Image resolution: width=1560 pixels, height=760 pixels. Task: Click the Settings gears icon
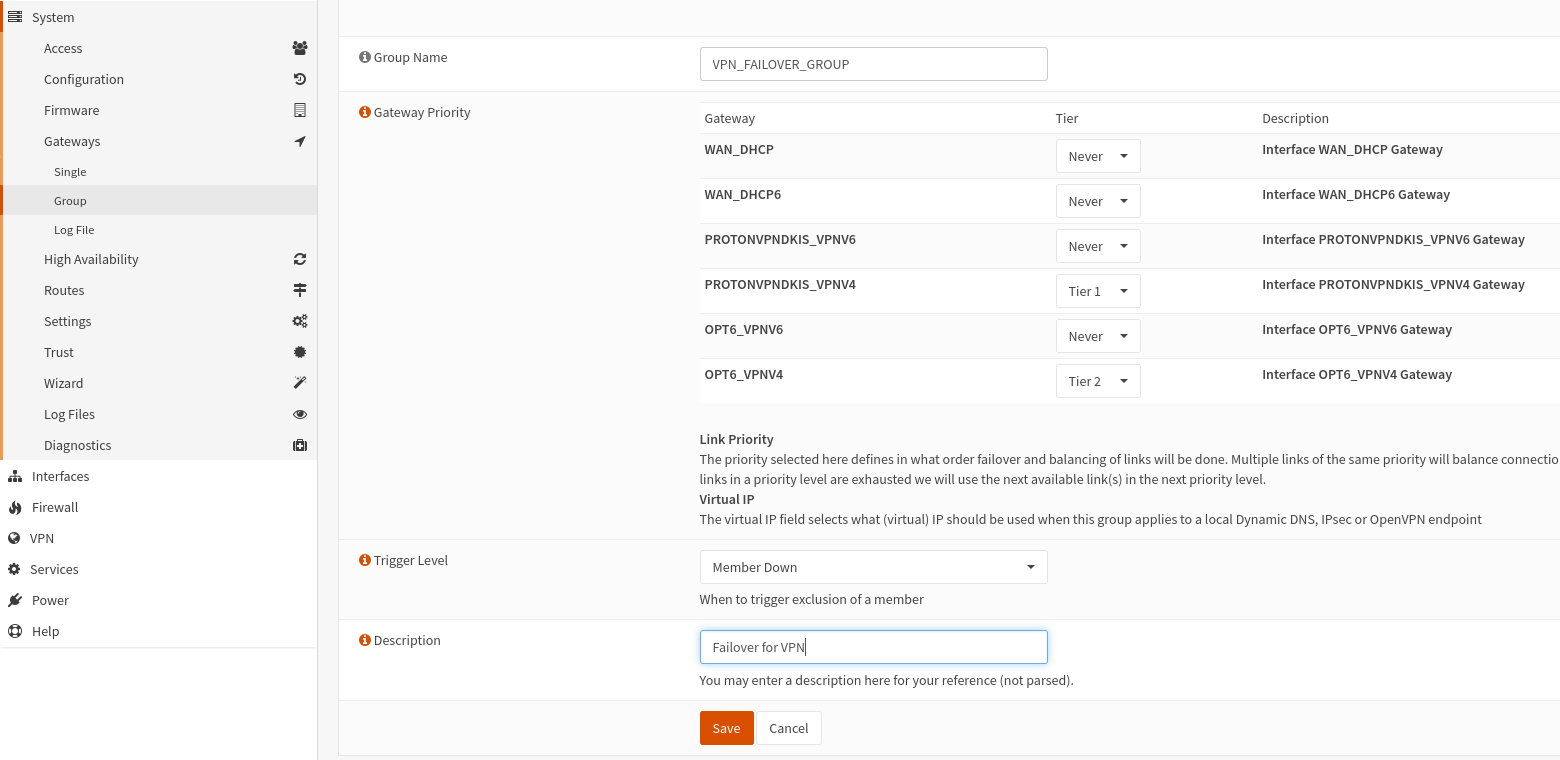299,321
